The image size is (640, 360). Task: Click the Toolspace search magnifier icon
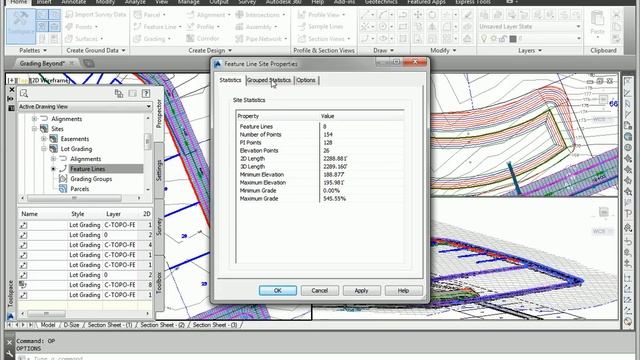click(24, 93)
